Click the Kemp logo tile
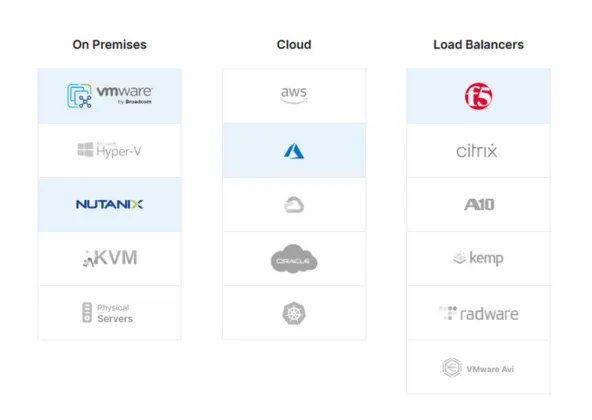The height and width of the screenshot is (420, 592). 478,258
